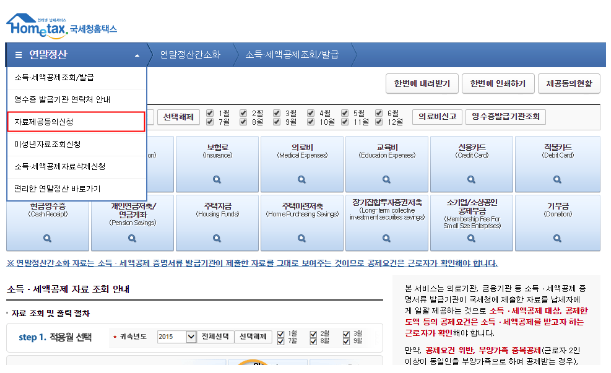Screen dimensions: 611x373
Task: Click the 소득 - 세액공제 자료 조회 안내 heading
Action: click(68, 289)
